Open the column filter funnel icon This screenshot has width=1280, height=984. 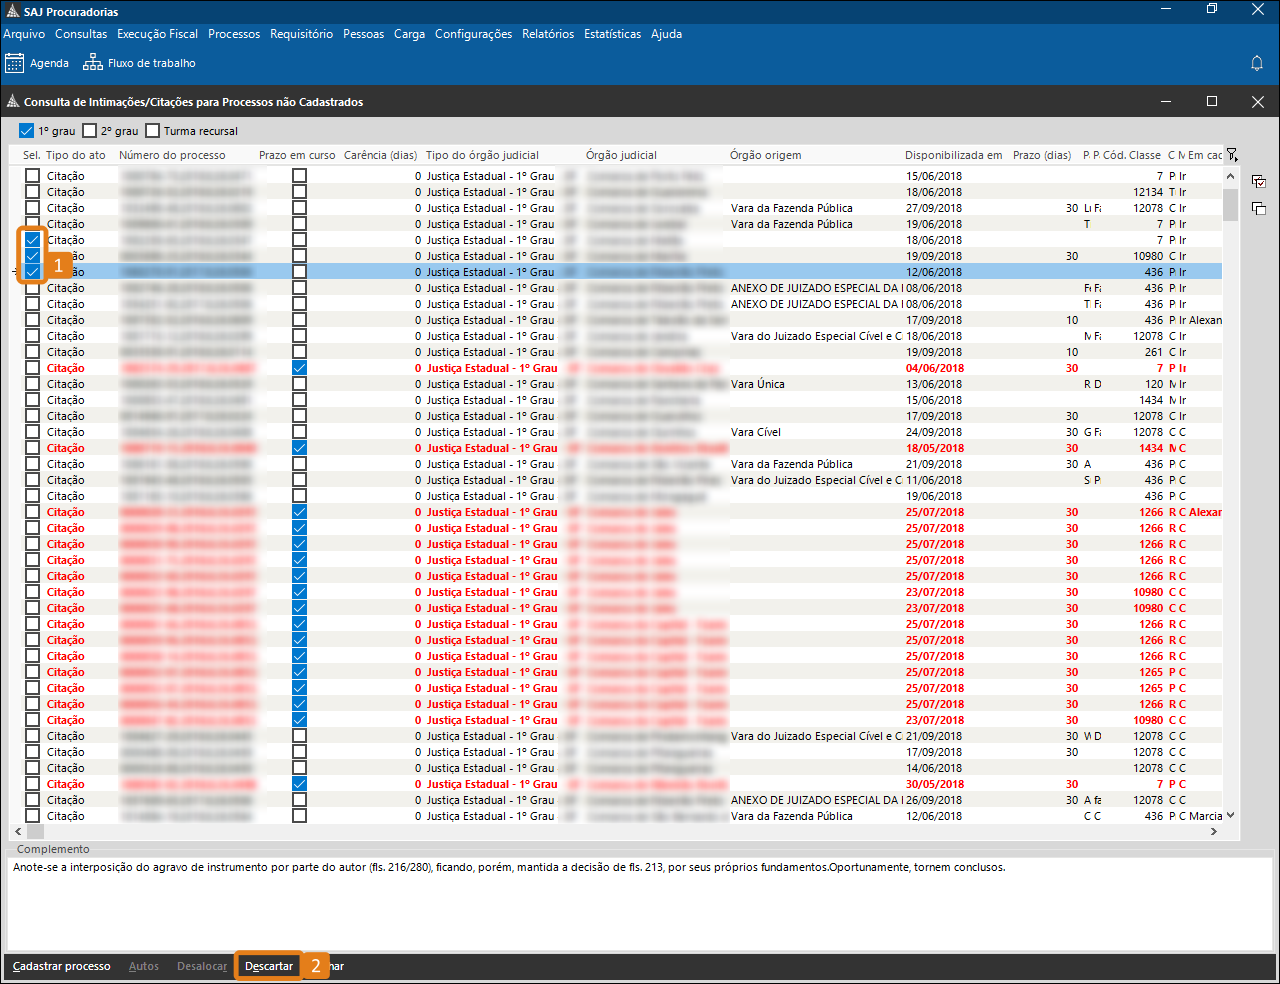1232,155
